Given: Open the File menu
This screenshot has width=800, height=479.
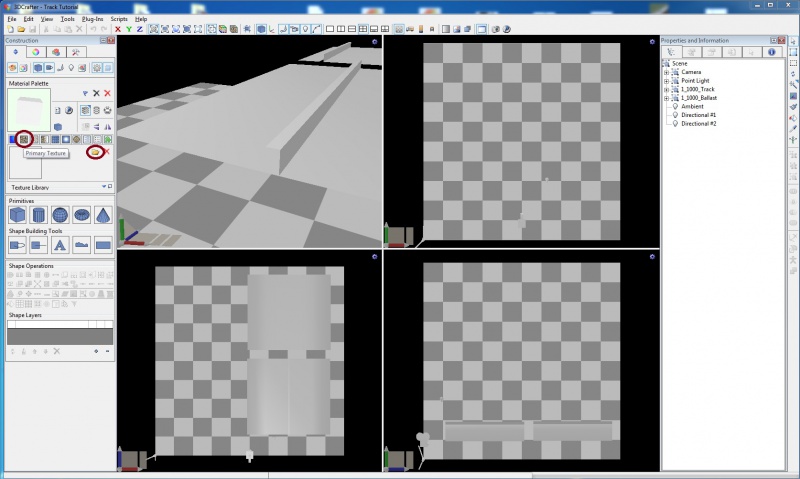Looking at the screenshot, I should point(12,19).
